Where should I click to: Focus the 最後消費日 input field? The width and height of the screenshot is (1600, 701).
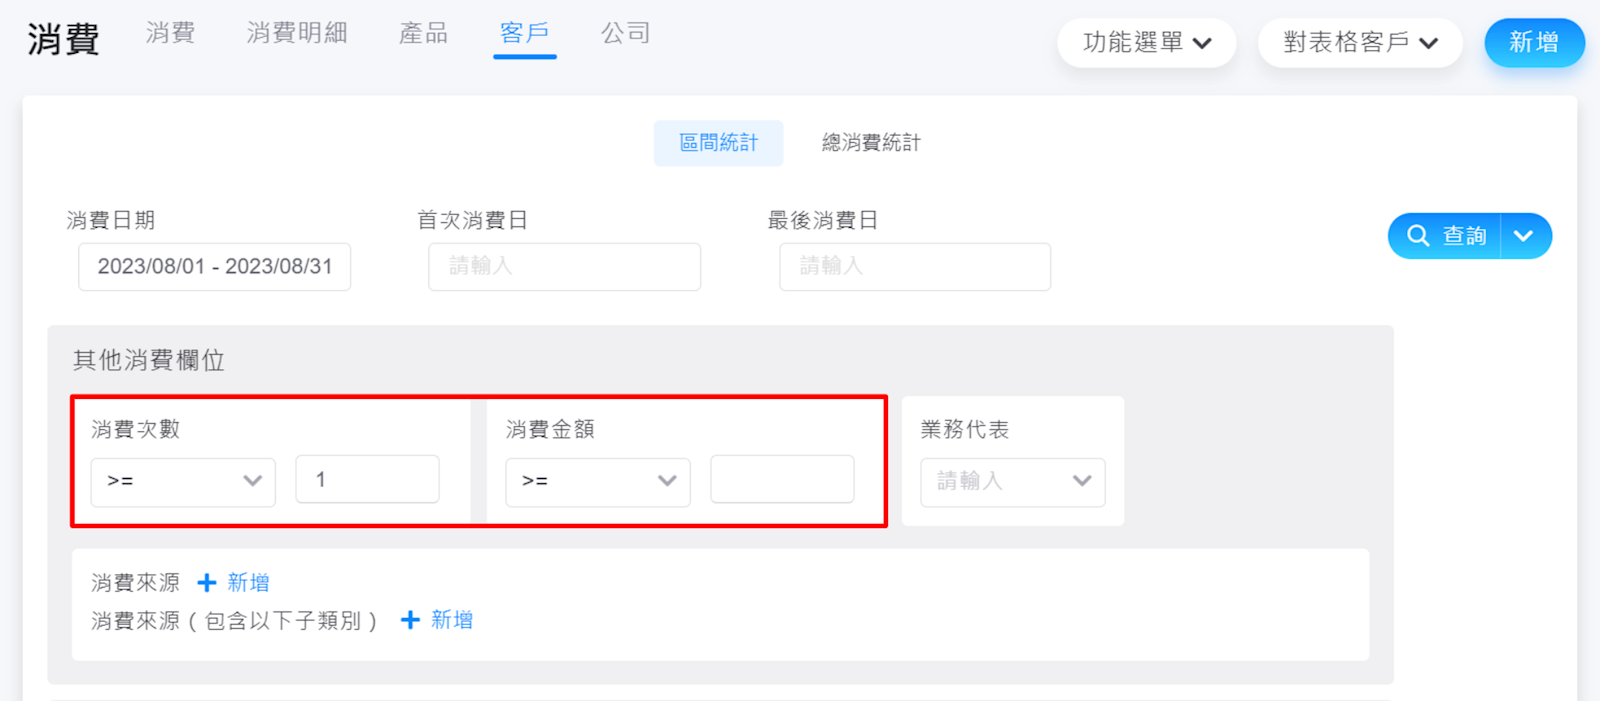point(914,267)
